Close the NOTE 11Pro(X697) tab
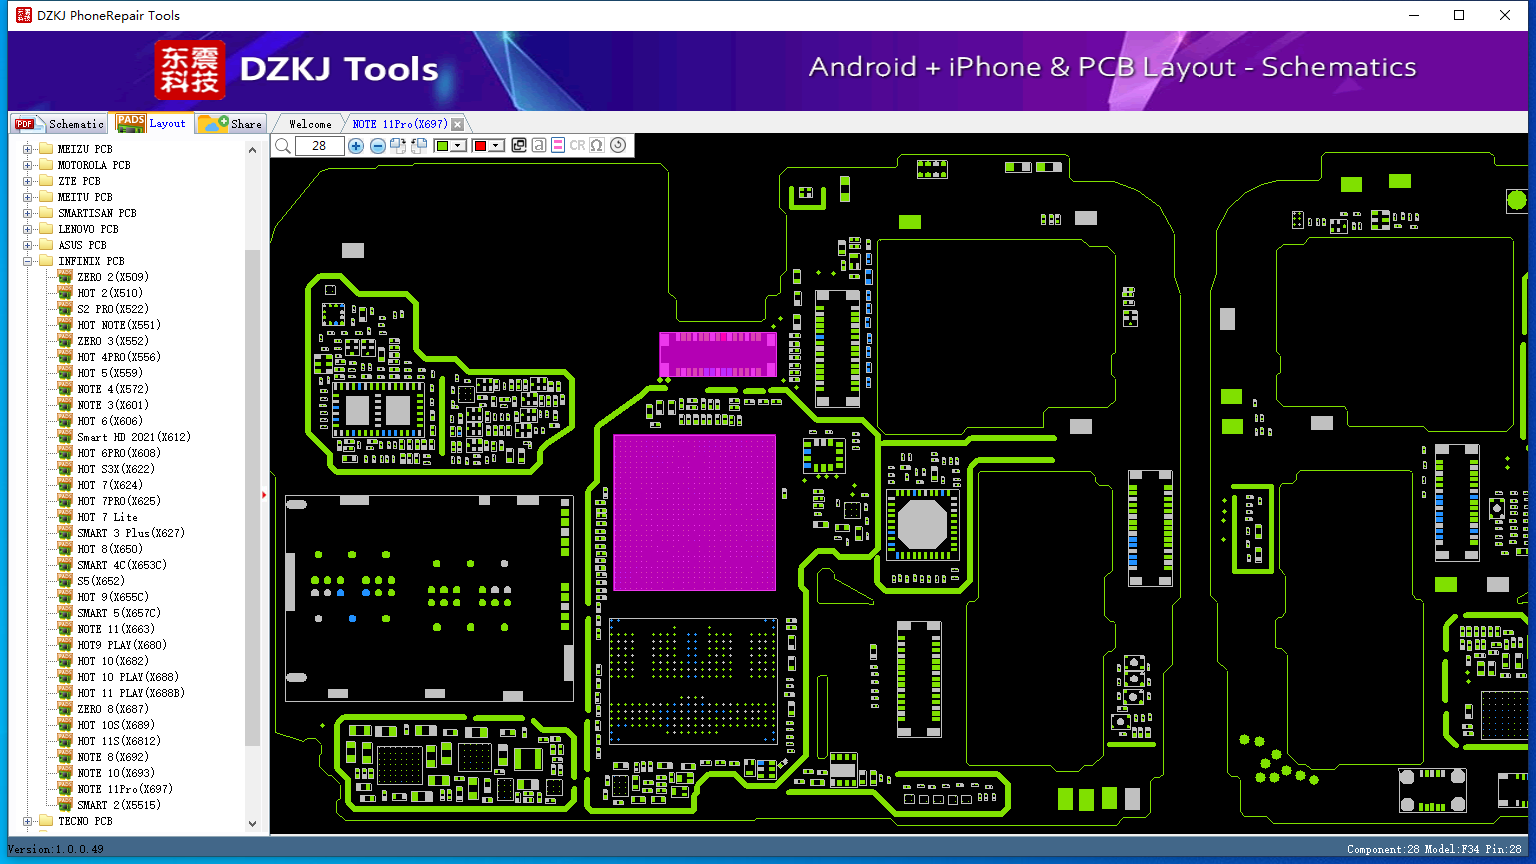1536x864 pixels. (457, 123)
